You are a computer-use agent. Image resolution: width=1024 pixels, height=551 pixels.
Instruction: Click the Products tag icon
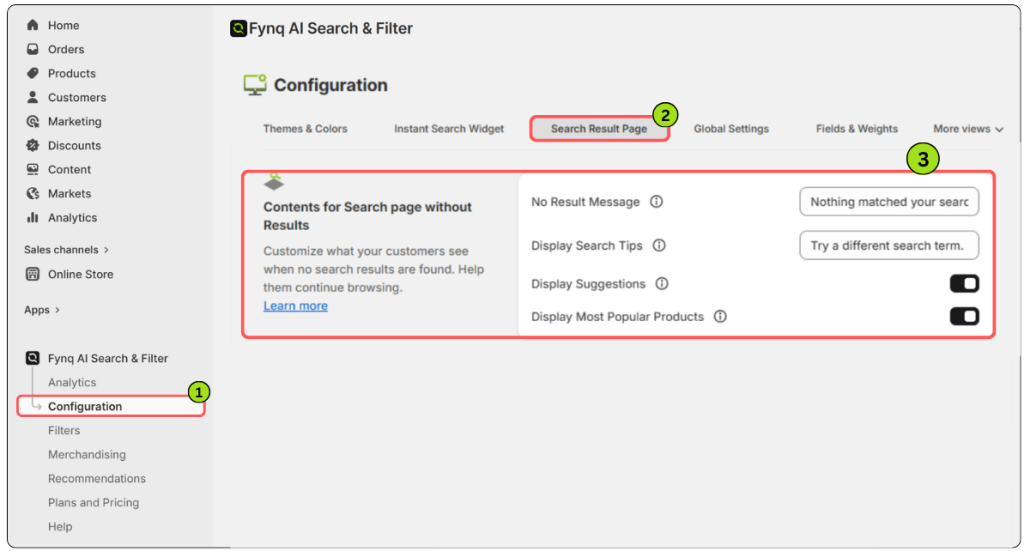[x=32, y=73]
